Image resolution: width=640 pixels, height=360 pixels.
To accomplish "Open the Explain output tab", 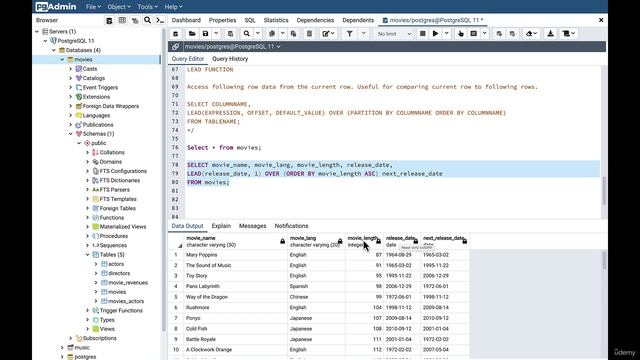I will point(221,226).
